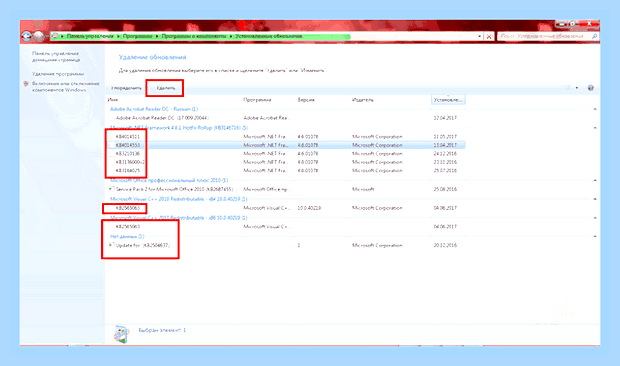Click the Forward navigation arrow
The width and height of the screenshot is (620, 366).
38,36
